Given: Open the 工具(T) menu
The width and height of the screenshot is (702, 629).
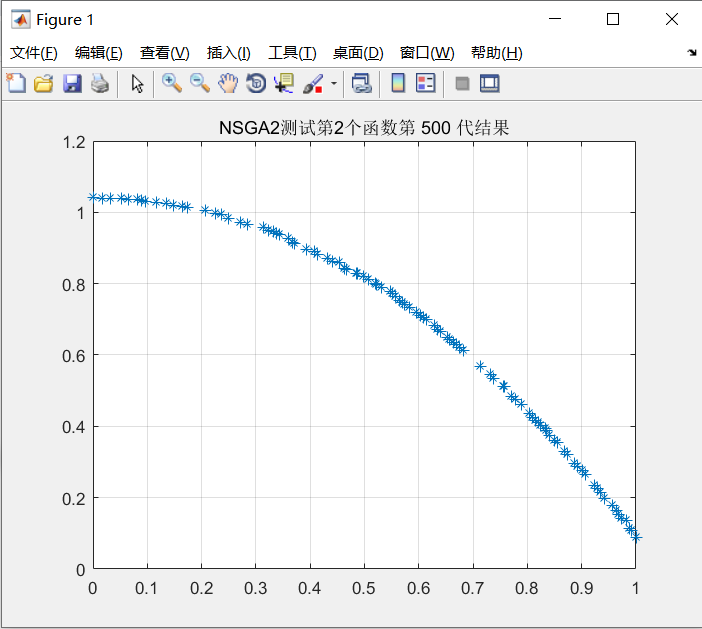Looking at the screenshot, I should click(x=292, y=53).
